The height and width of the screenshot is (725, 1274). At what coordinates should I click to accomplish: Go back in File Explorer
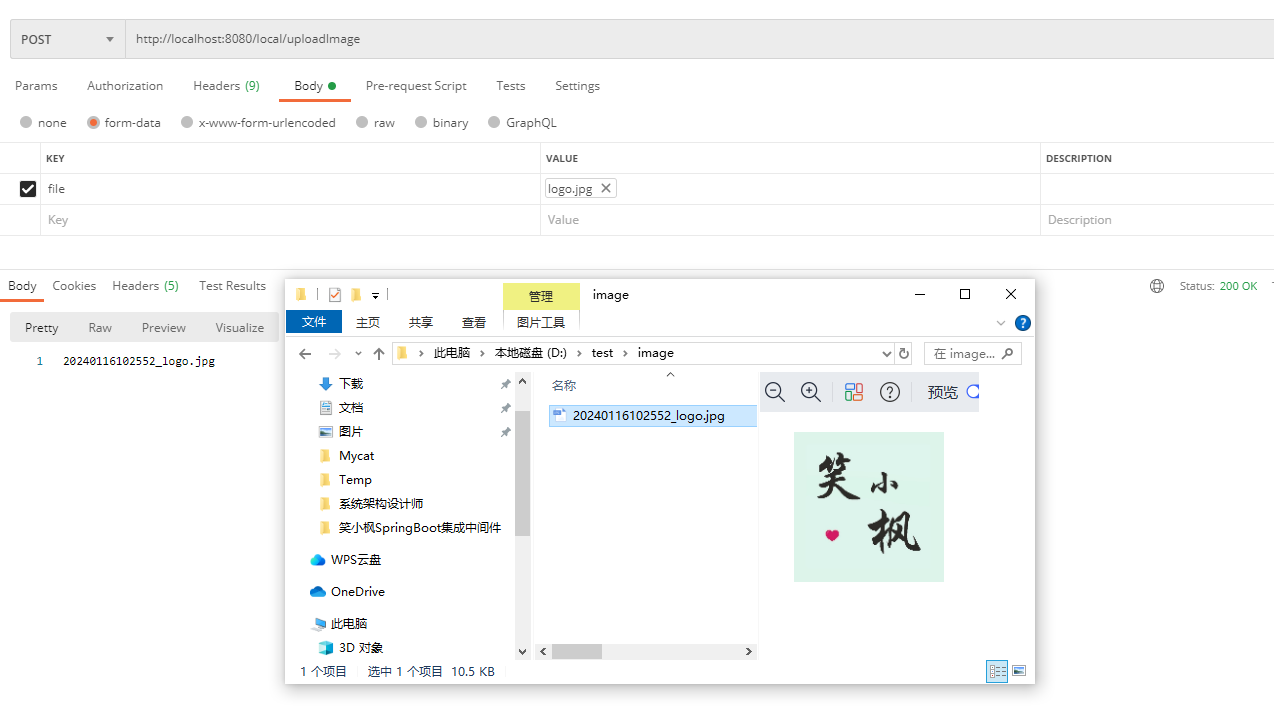click(x=306, y=354)
